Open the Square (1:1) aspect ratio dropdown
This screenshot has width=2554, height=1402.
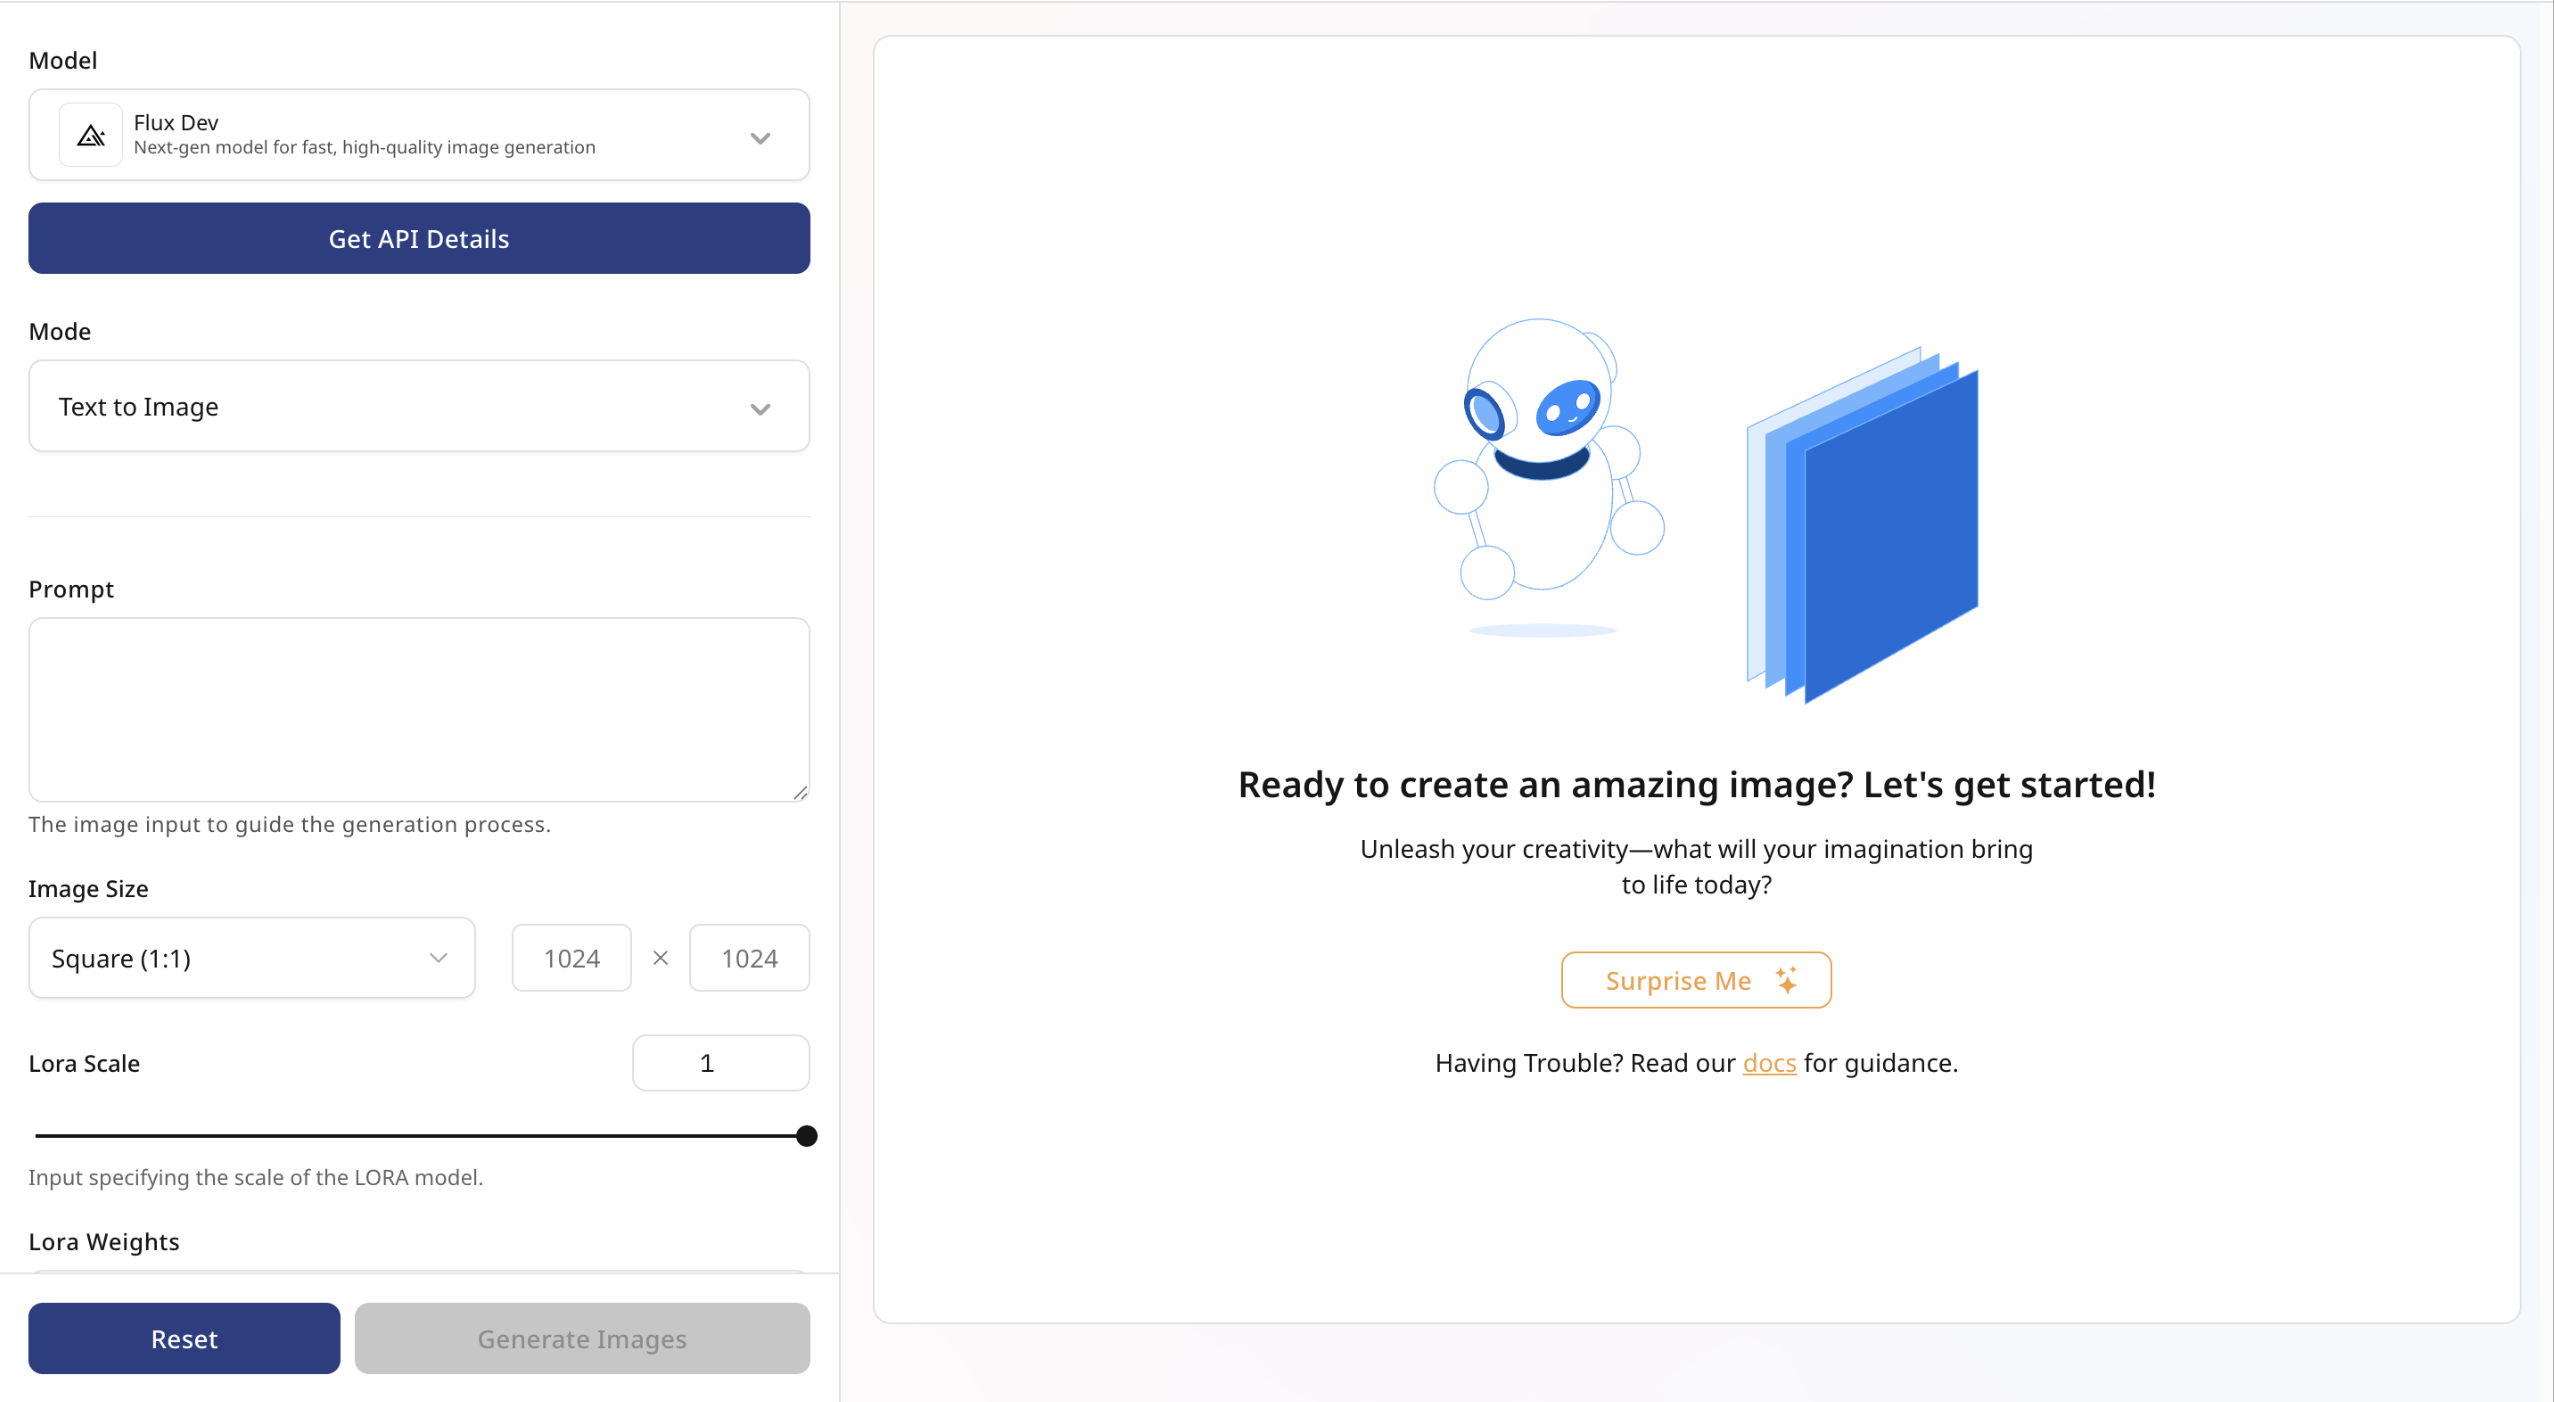click(x=250, y=958)
